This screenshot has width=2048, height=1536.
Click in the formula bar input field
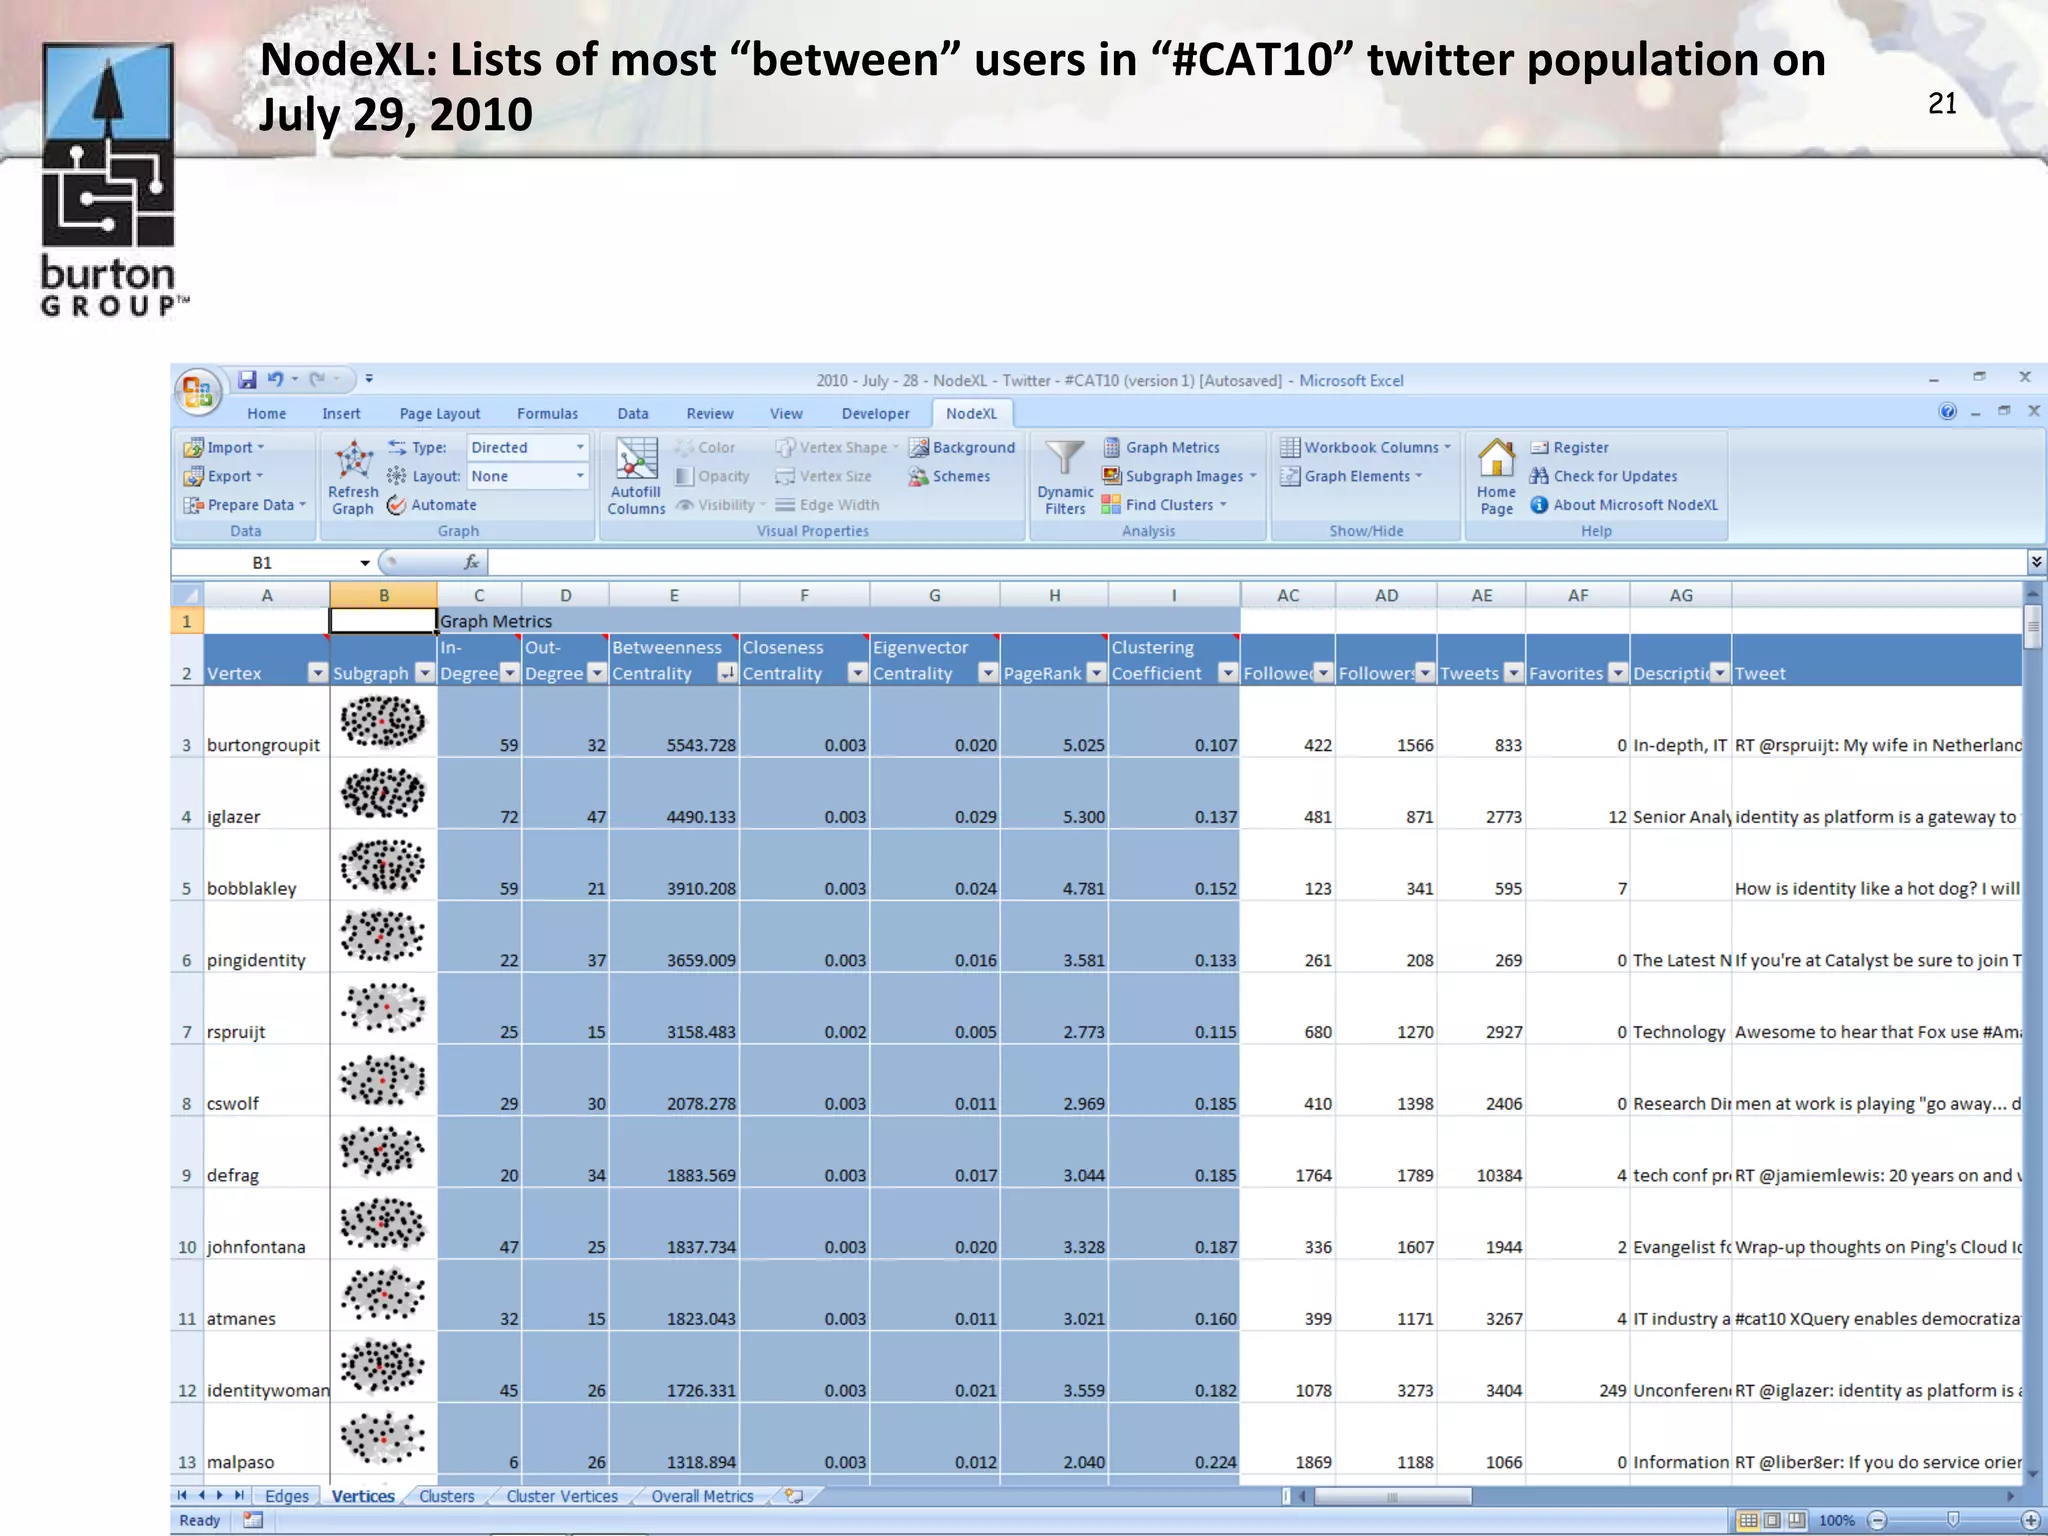[1256, 562]
